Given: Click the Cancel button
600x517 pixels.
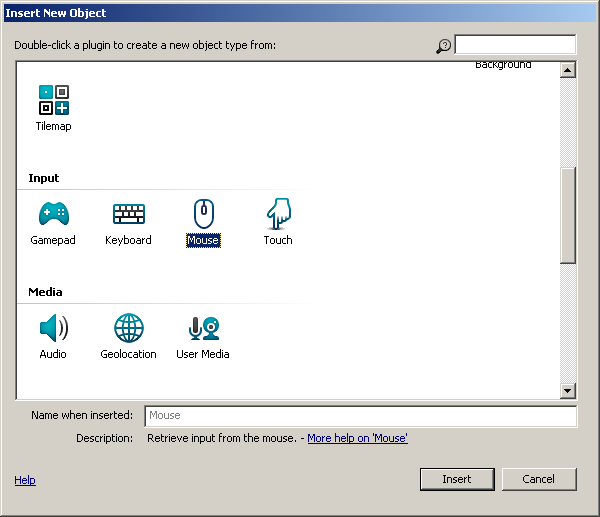Looking at the screenshot, I should [539, 479].
